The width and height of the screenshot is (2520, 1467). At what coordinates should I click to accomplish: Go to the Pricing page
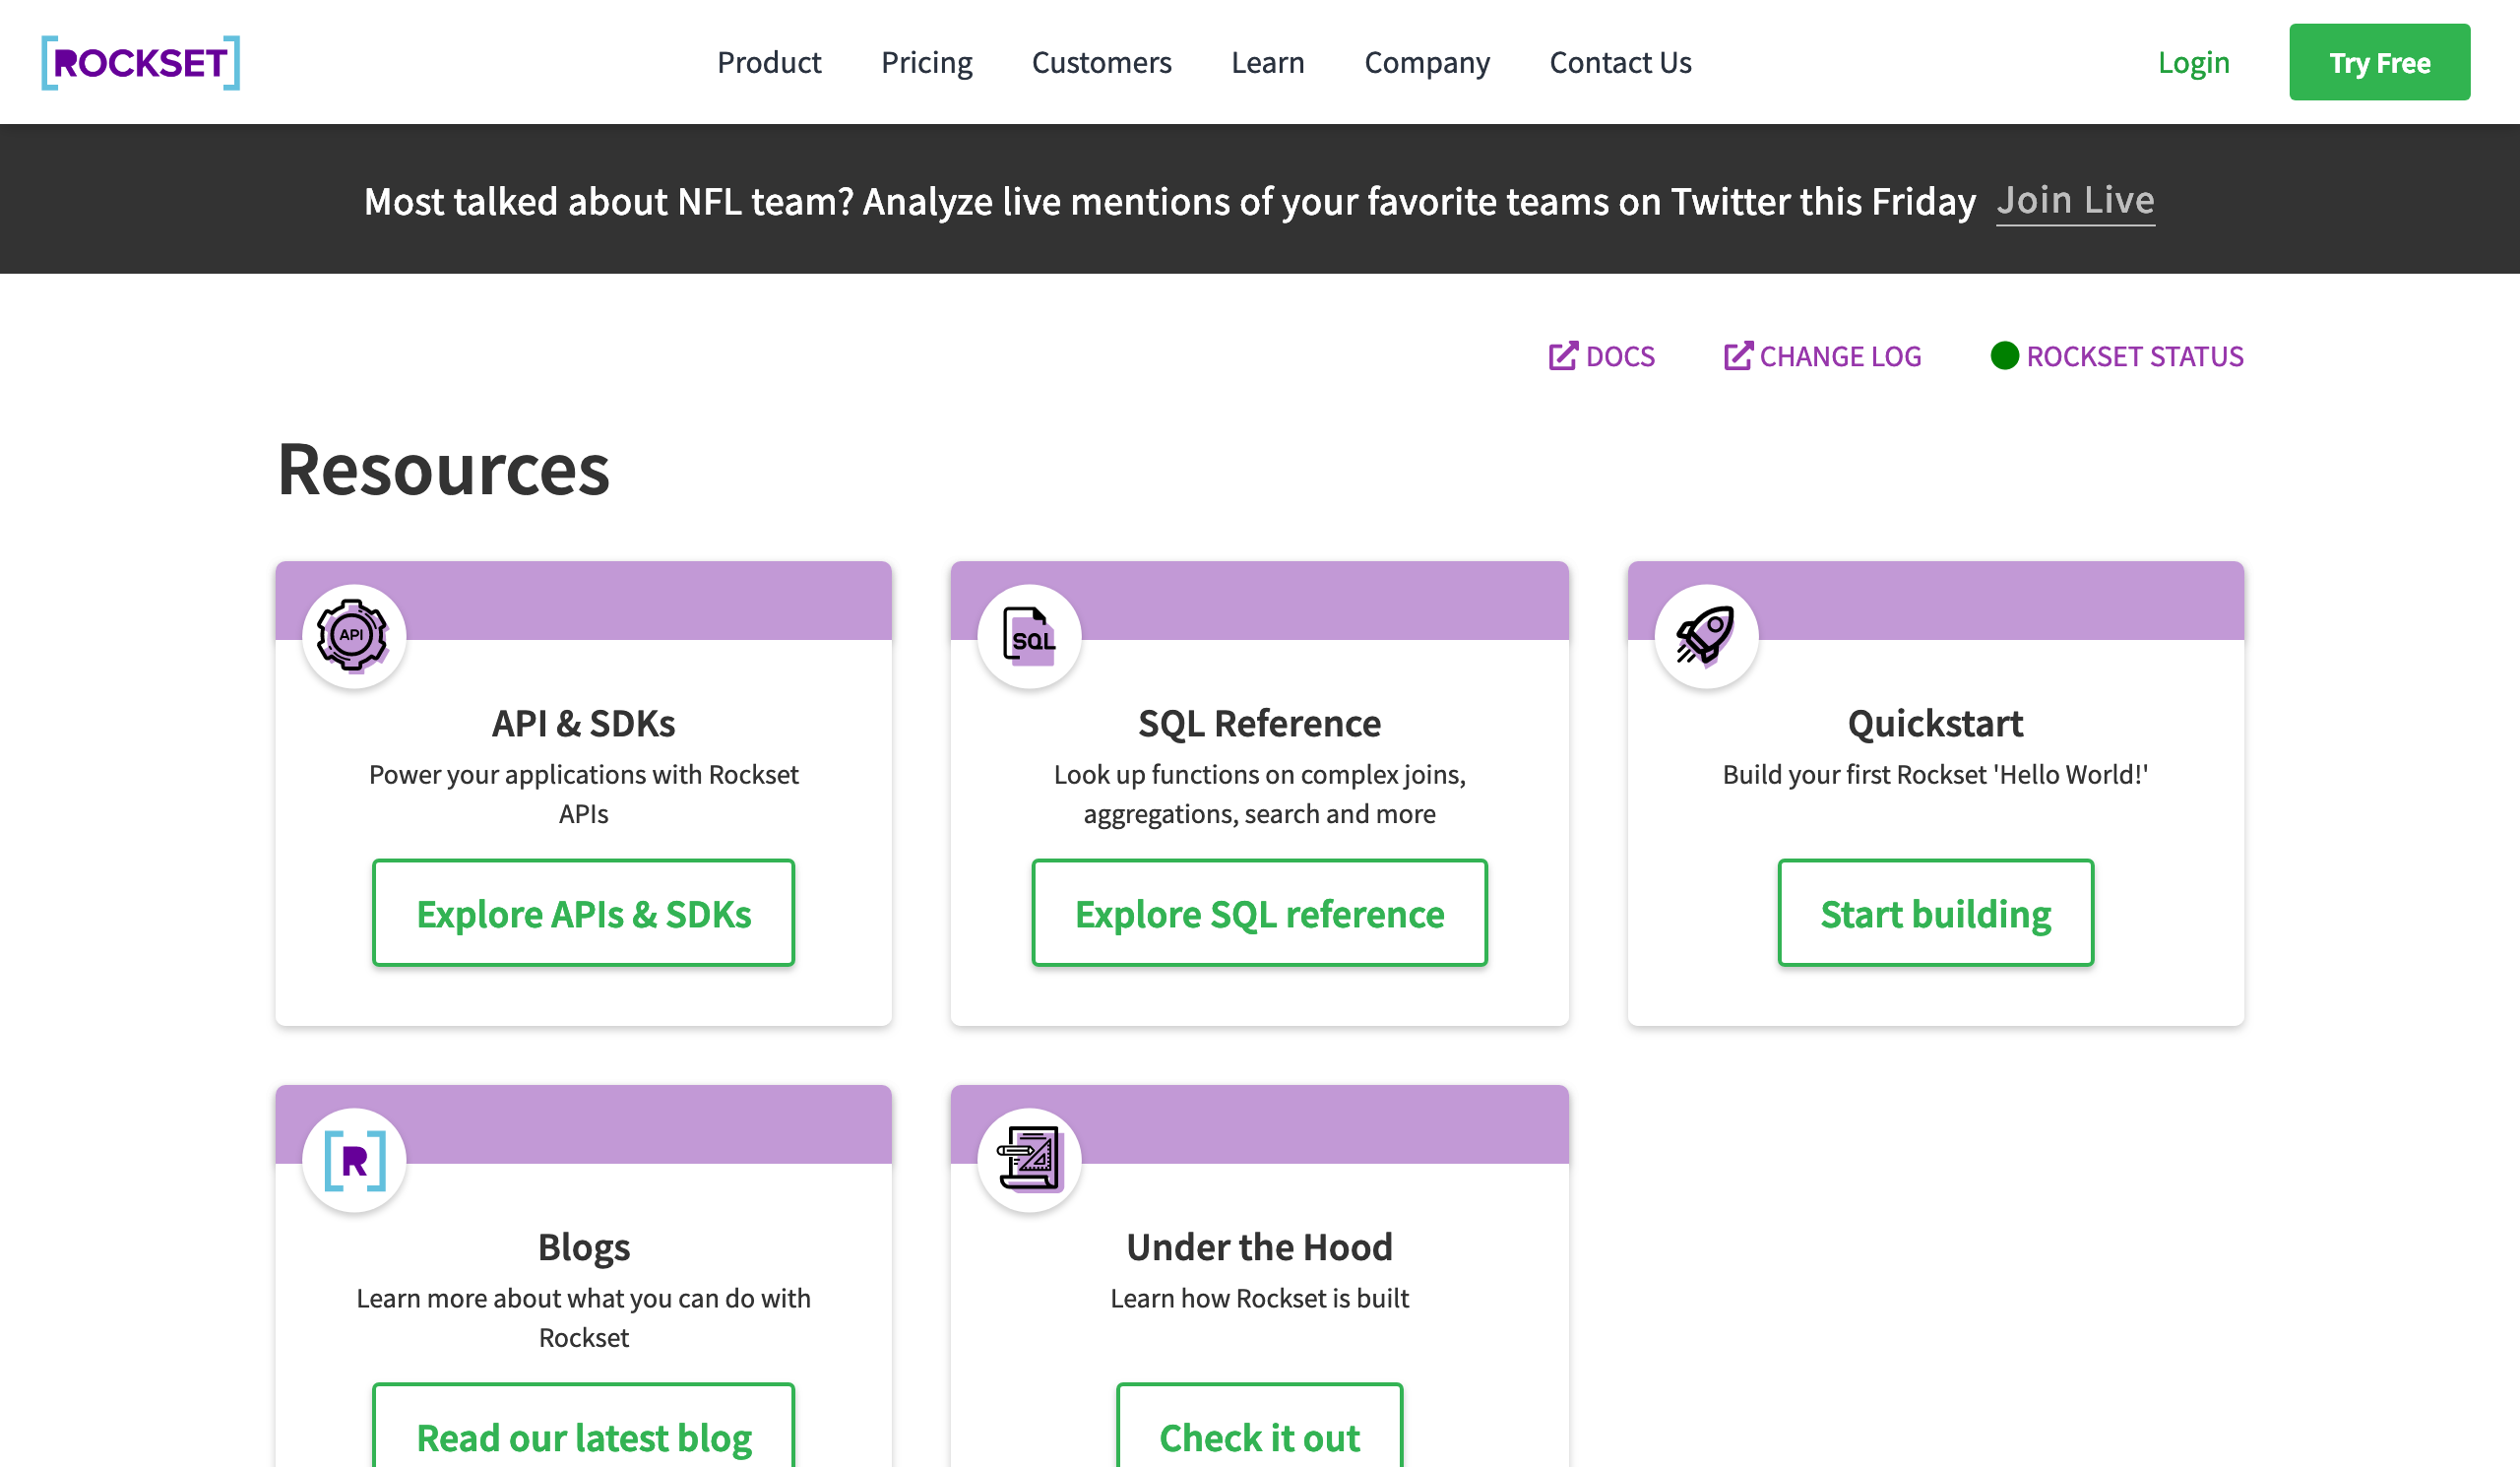coord(926,62)
